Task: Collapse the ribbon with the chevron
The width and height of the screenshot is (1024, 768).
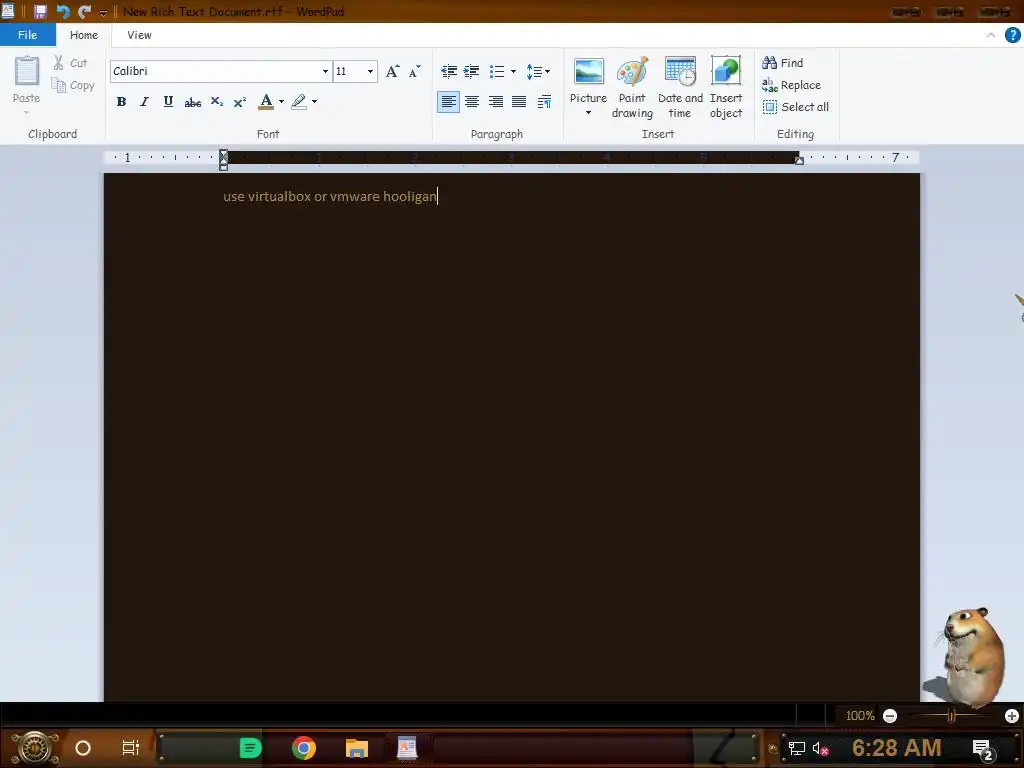Action: (x=991, y=35)
